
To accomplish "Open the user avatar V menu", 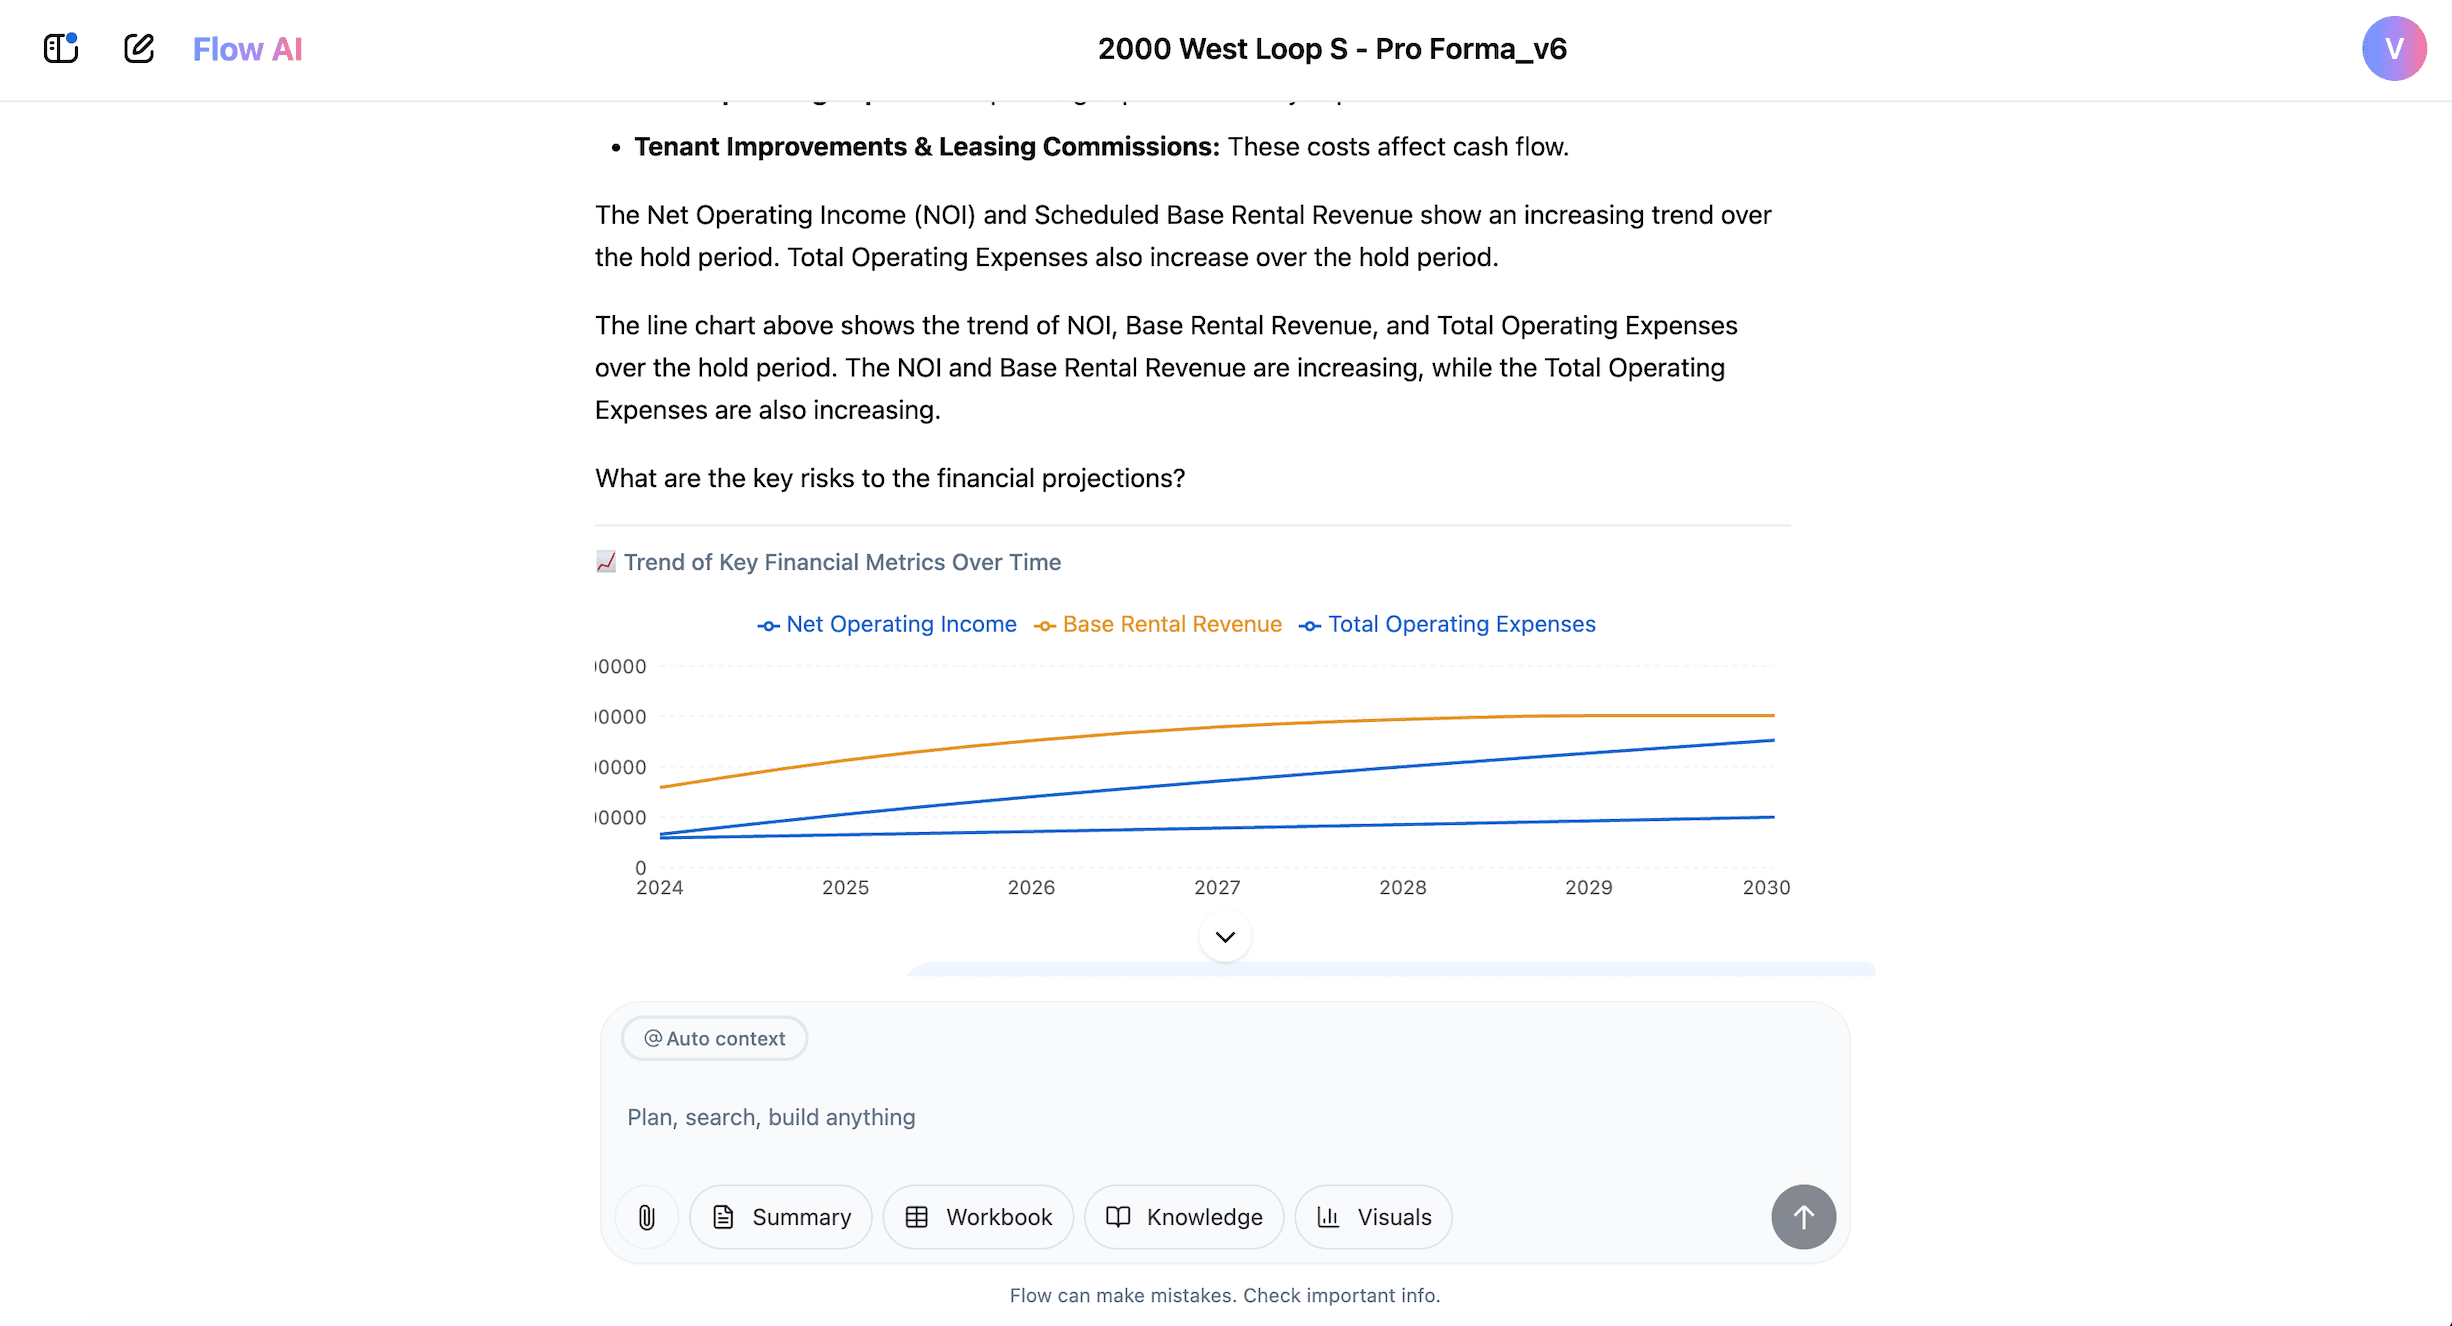I will 2393,48.
